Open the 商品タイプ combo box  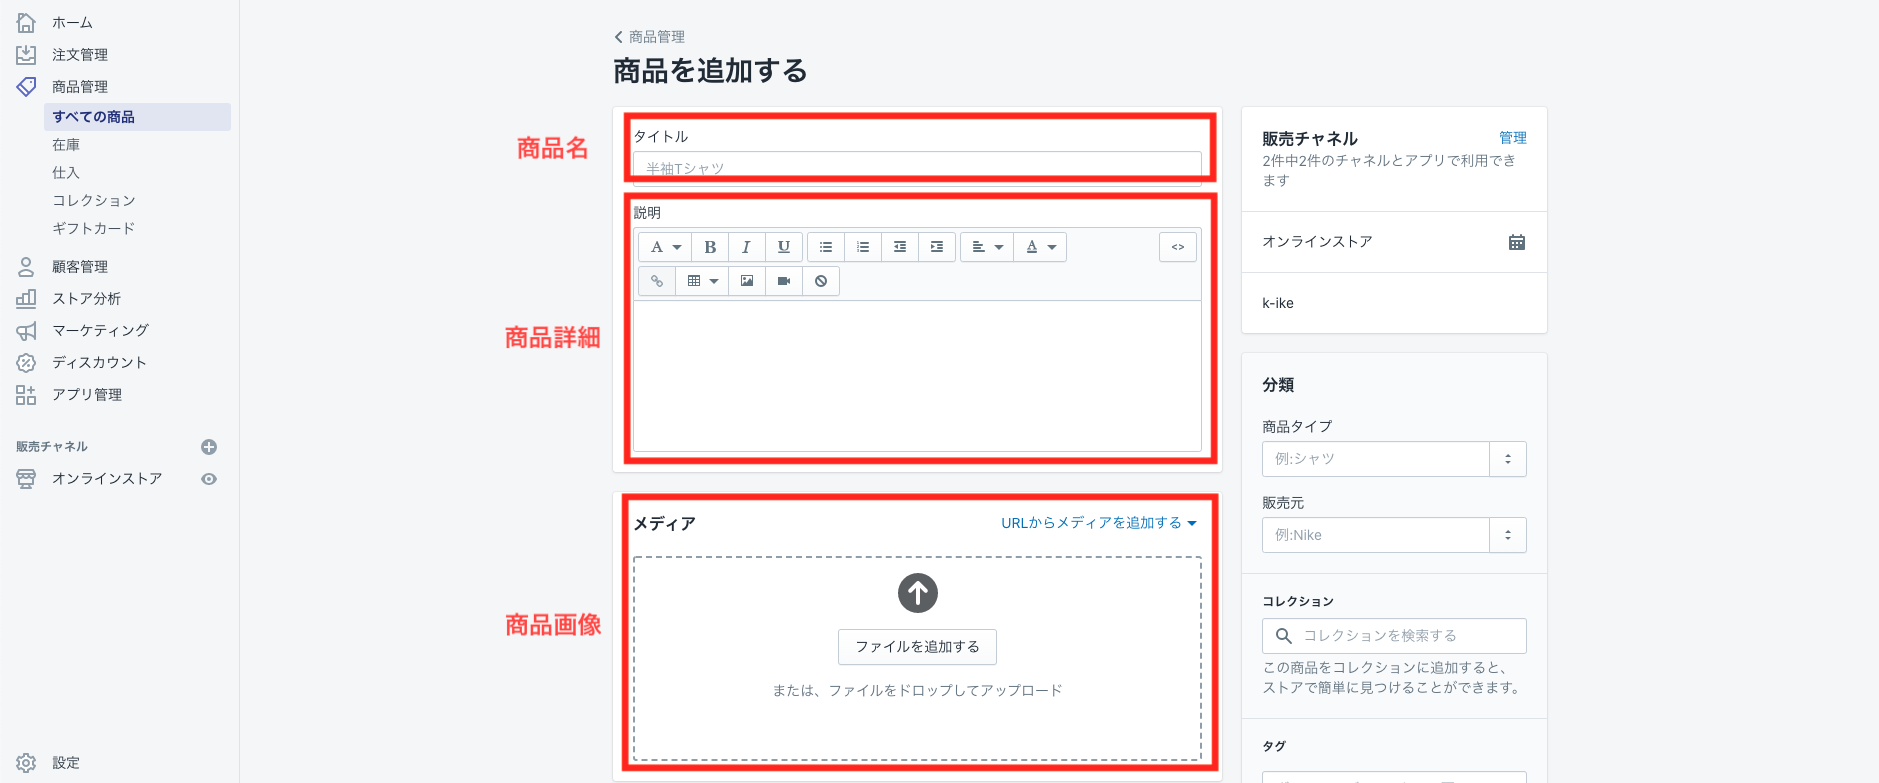click(1394, 459)
